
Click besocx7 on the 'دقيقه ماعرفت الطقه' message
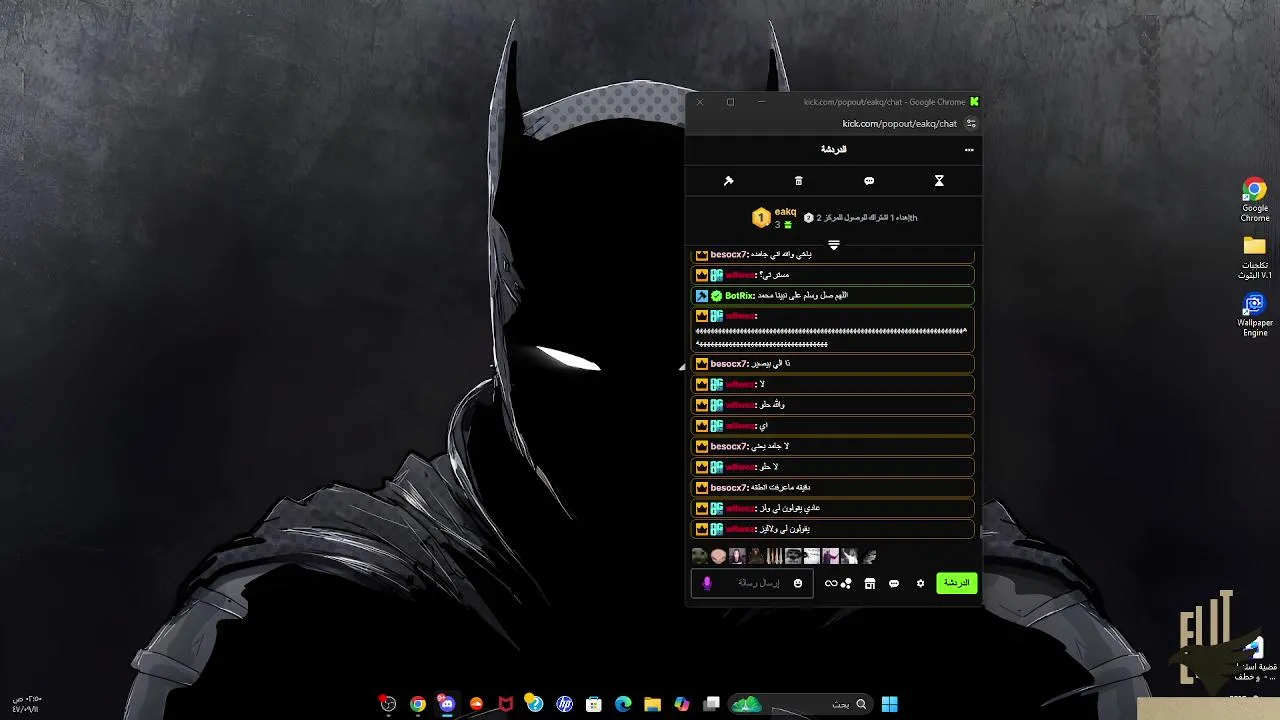coord(729,488)
